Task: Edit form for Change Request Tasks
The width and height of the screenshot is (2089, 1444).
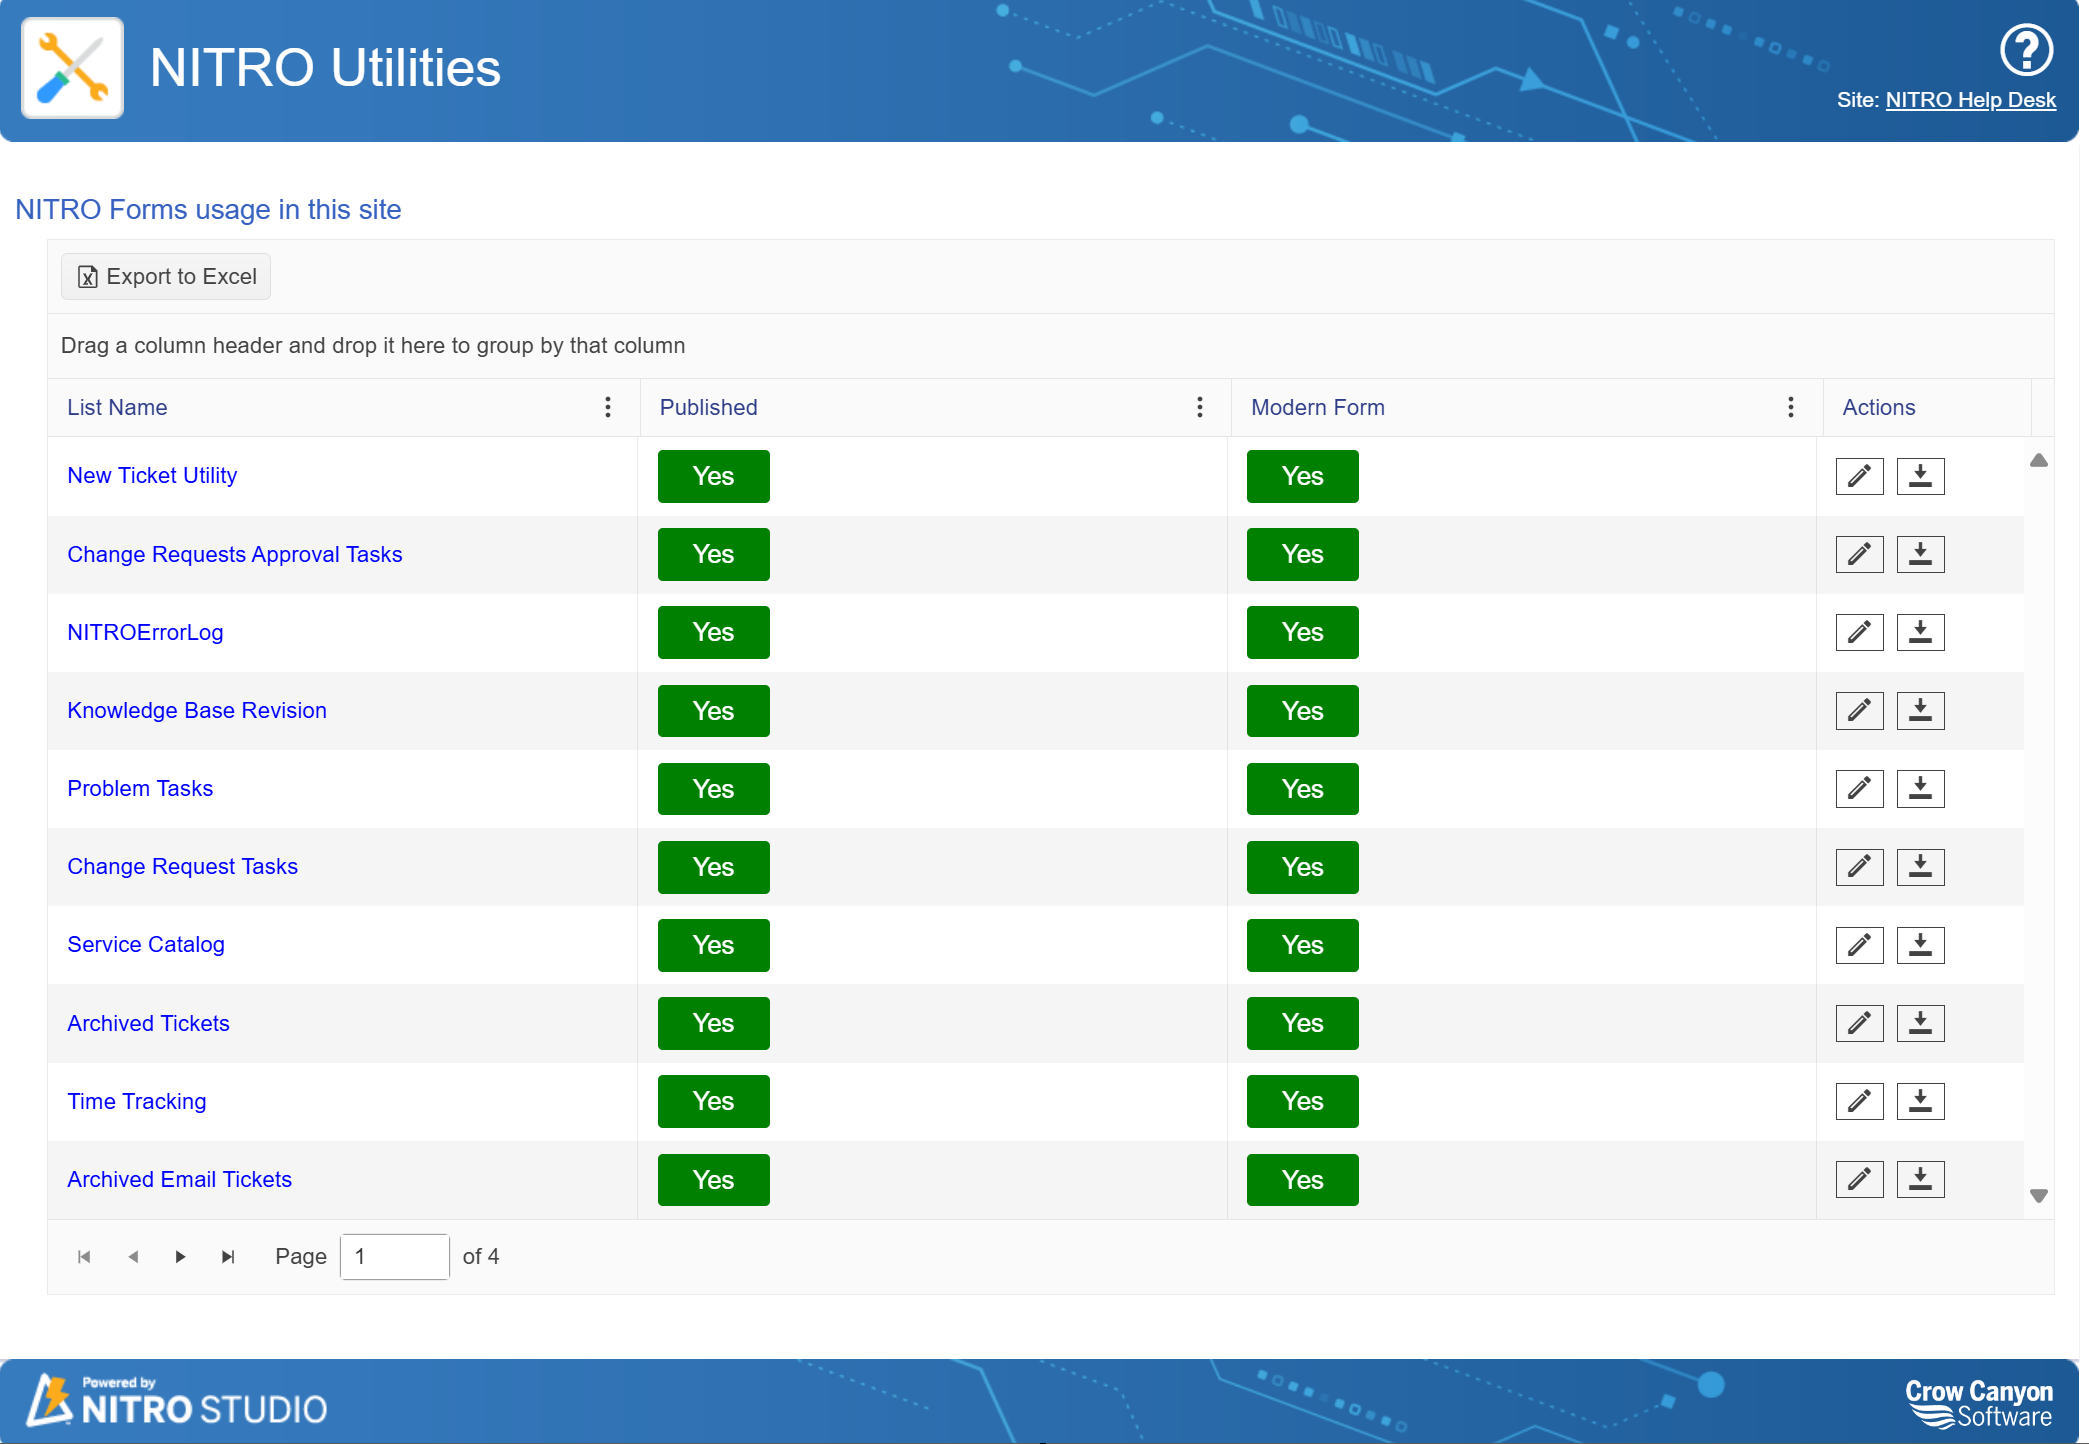Action: tap(1859, 867)
